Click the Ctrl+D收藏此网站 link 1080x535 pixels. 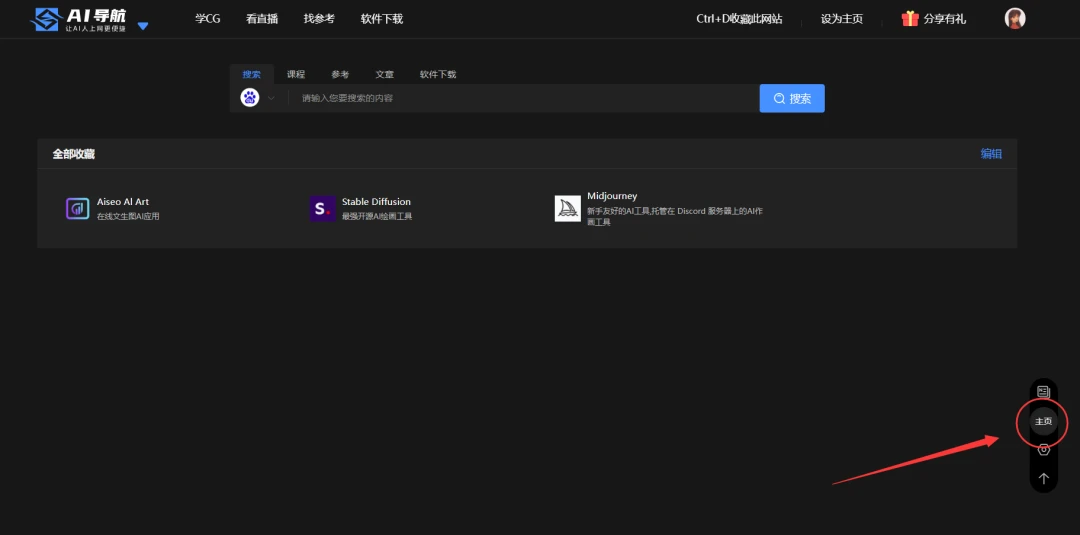[739, 19]
